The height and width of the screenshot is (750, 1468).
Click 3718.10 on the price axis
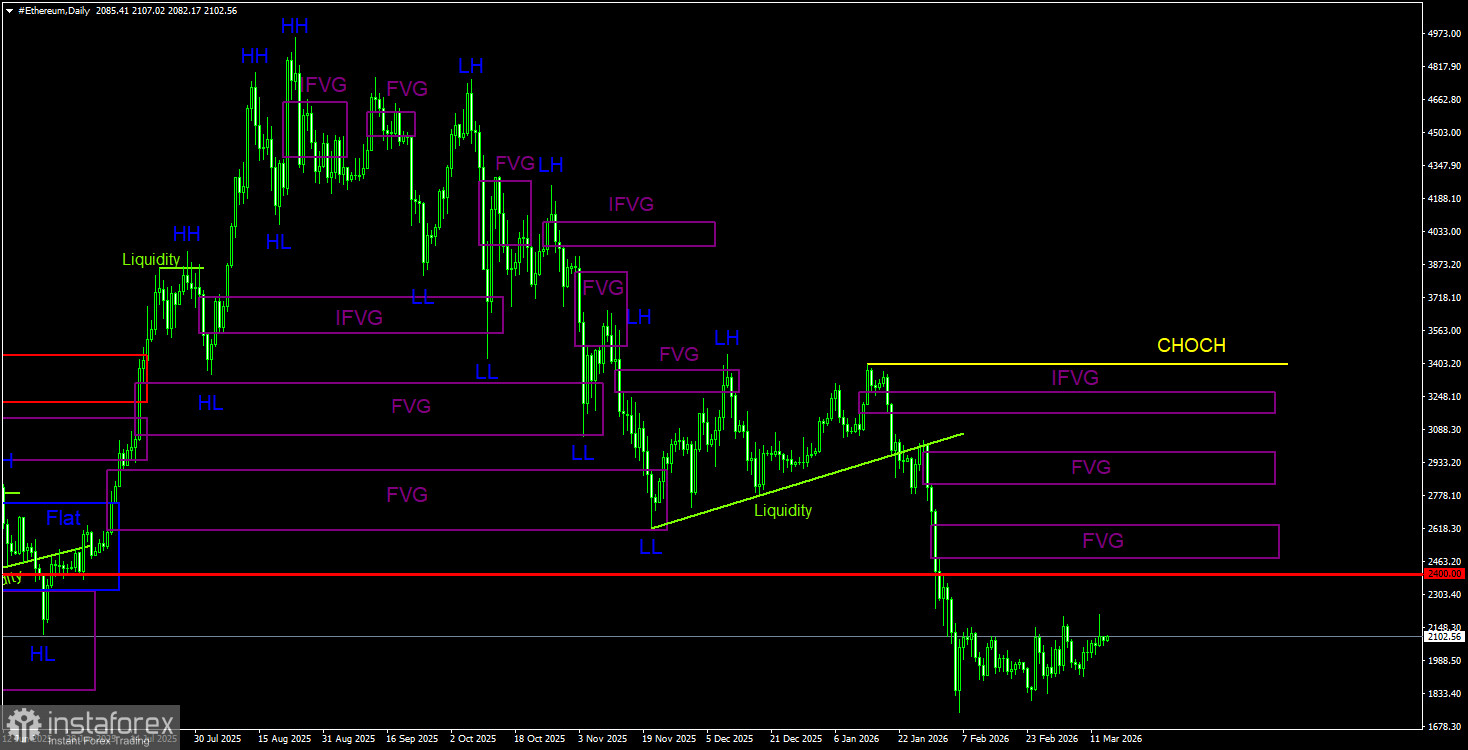1444,298
